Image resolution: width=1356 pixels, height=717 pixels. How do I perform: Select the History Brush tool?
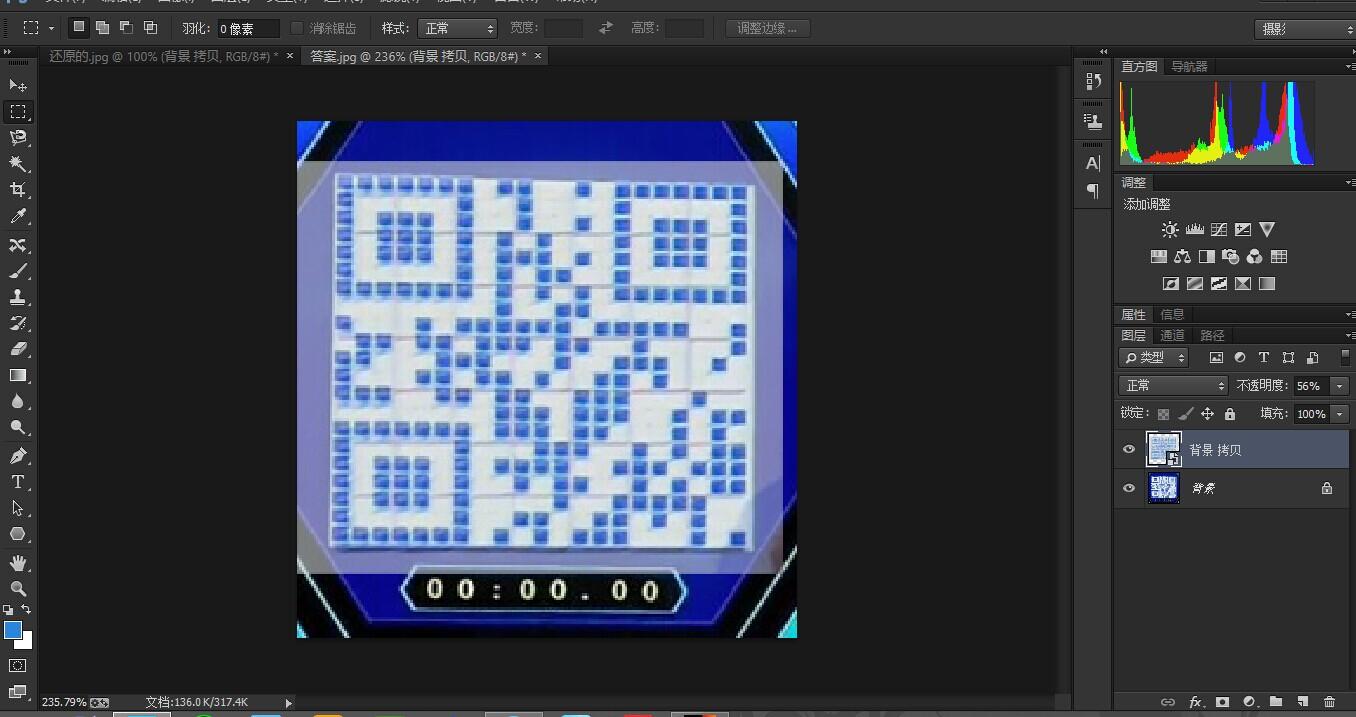tap(18, 323)
